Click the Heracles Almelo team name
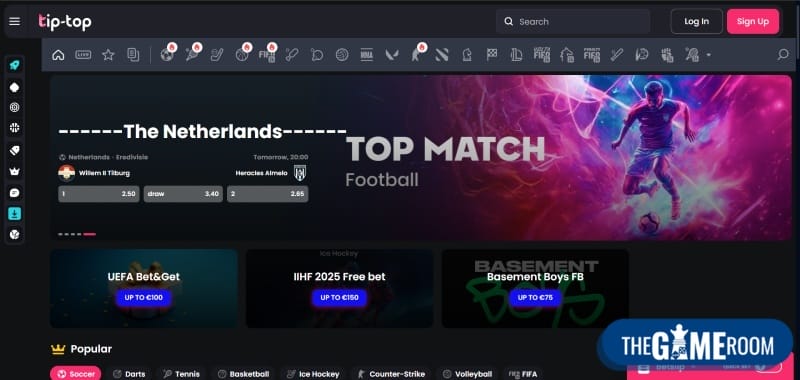 tap(262, 173)
